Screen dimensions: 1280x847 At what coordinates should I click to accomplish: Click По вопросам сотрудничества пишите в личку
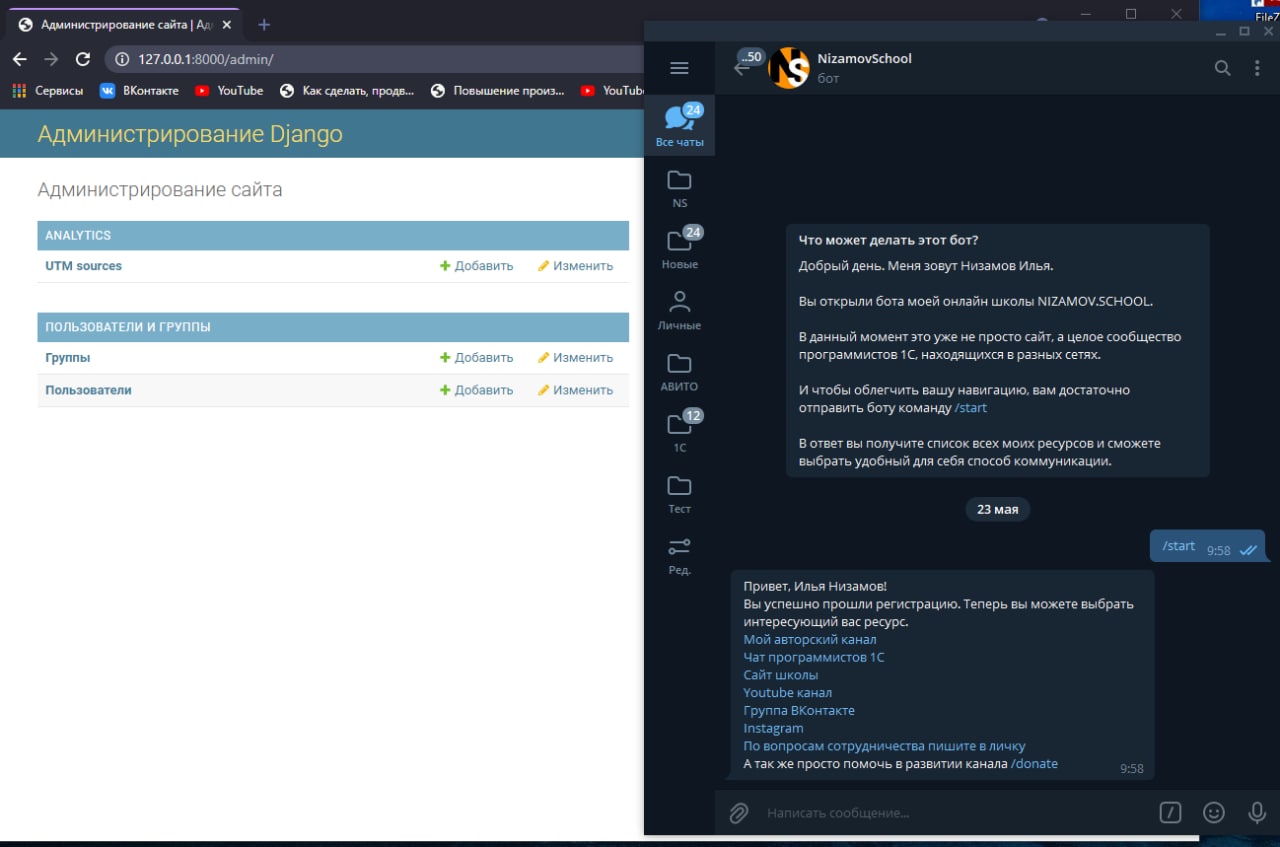885,746
